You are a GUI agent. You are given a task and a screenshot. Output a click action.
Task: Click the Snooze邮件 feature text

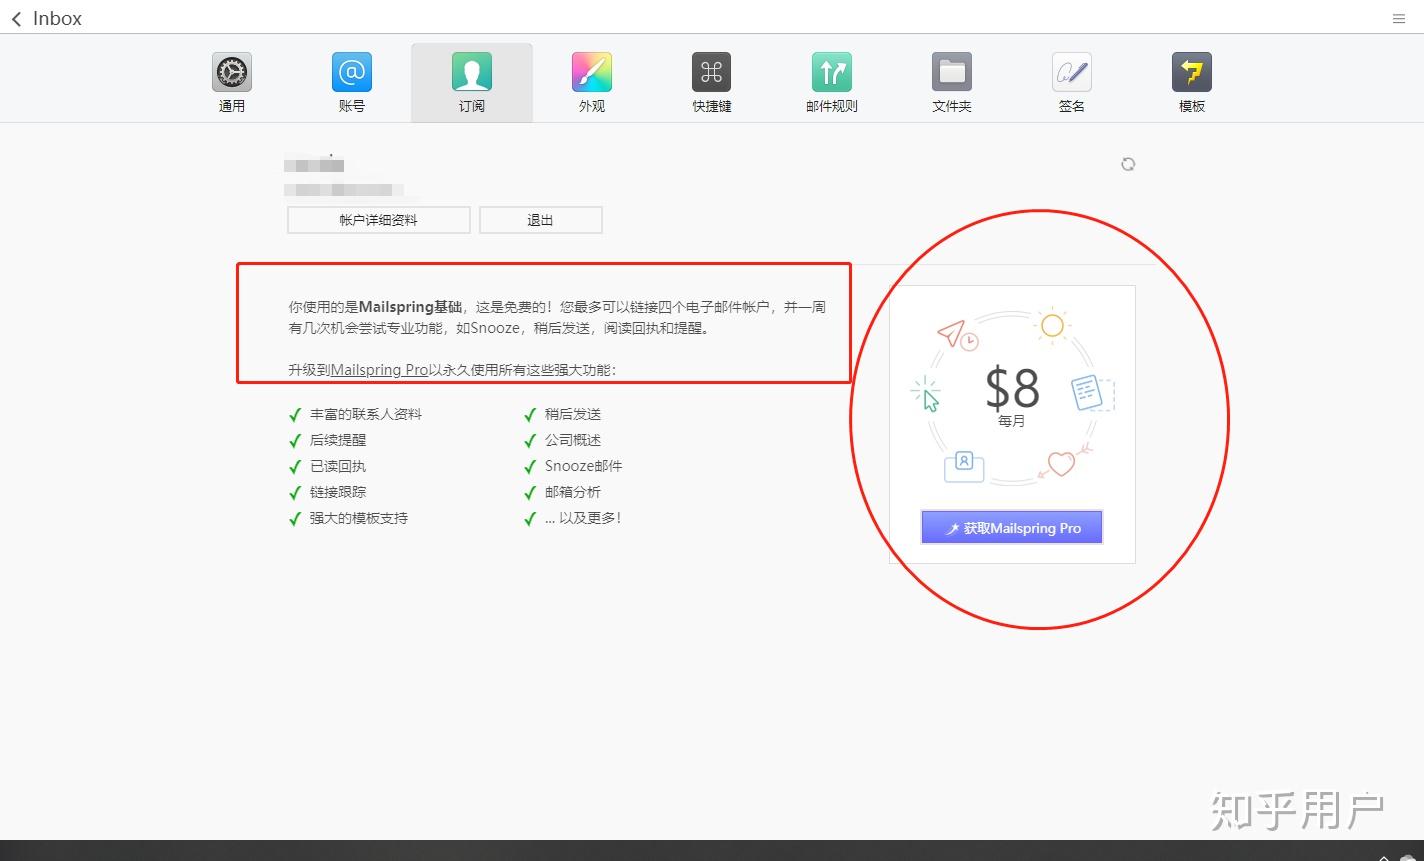tap(584, 466)
